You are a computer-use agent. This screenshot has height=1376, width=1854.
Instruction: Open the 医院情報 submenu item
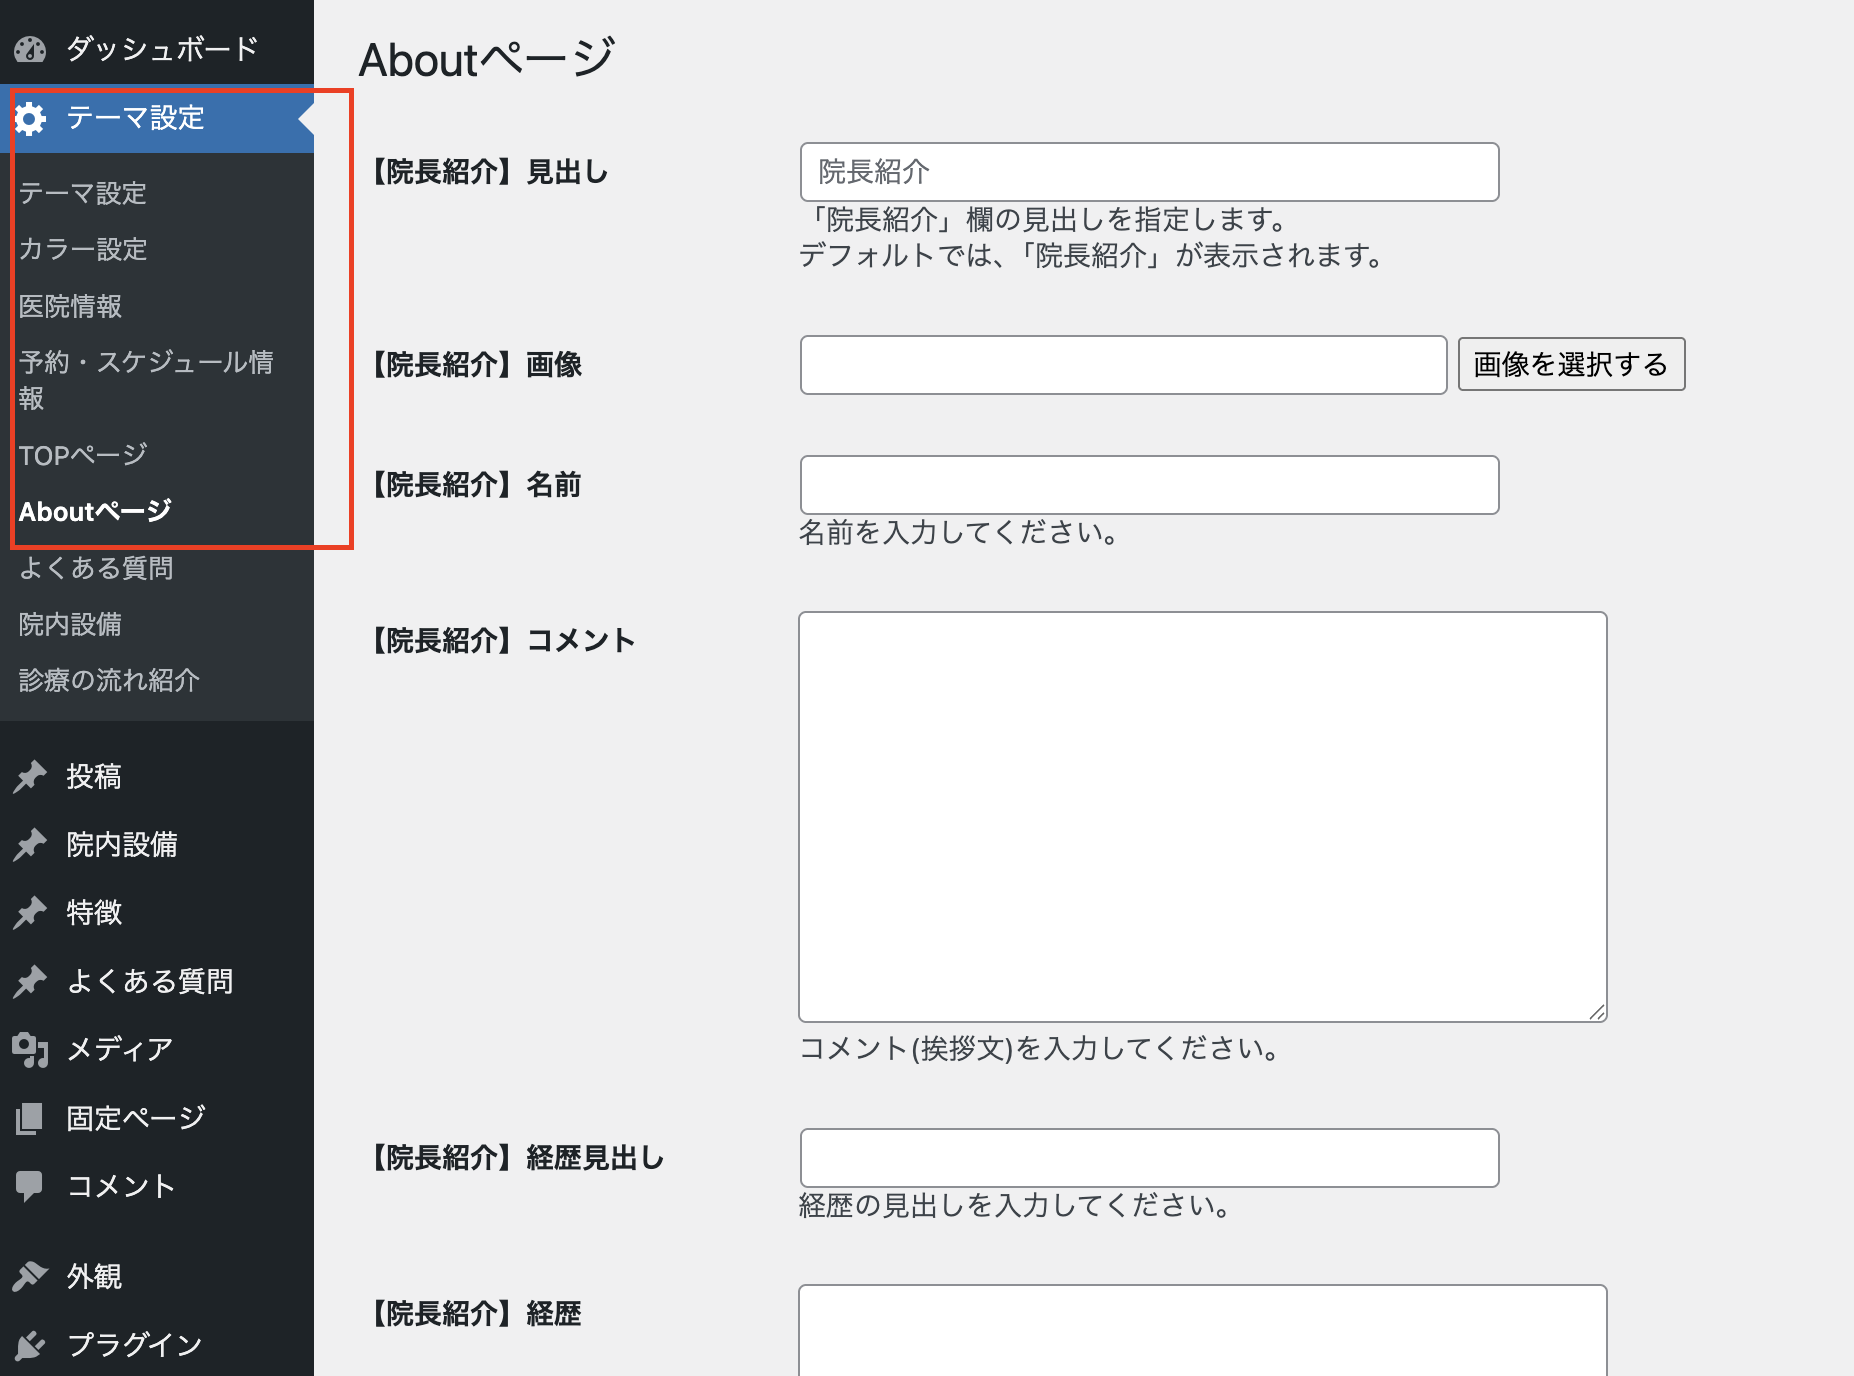coord(70,306)
